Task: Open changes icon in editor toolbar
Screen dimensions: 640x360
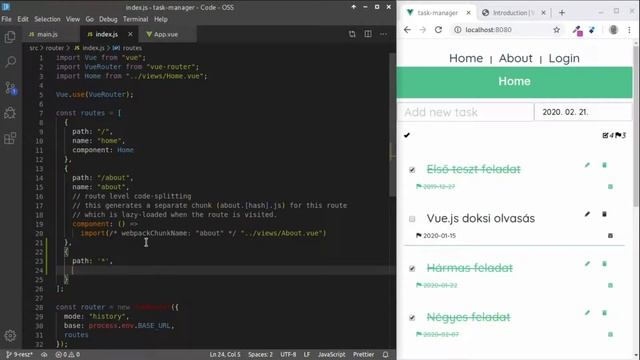Action: [352, 34]
